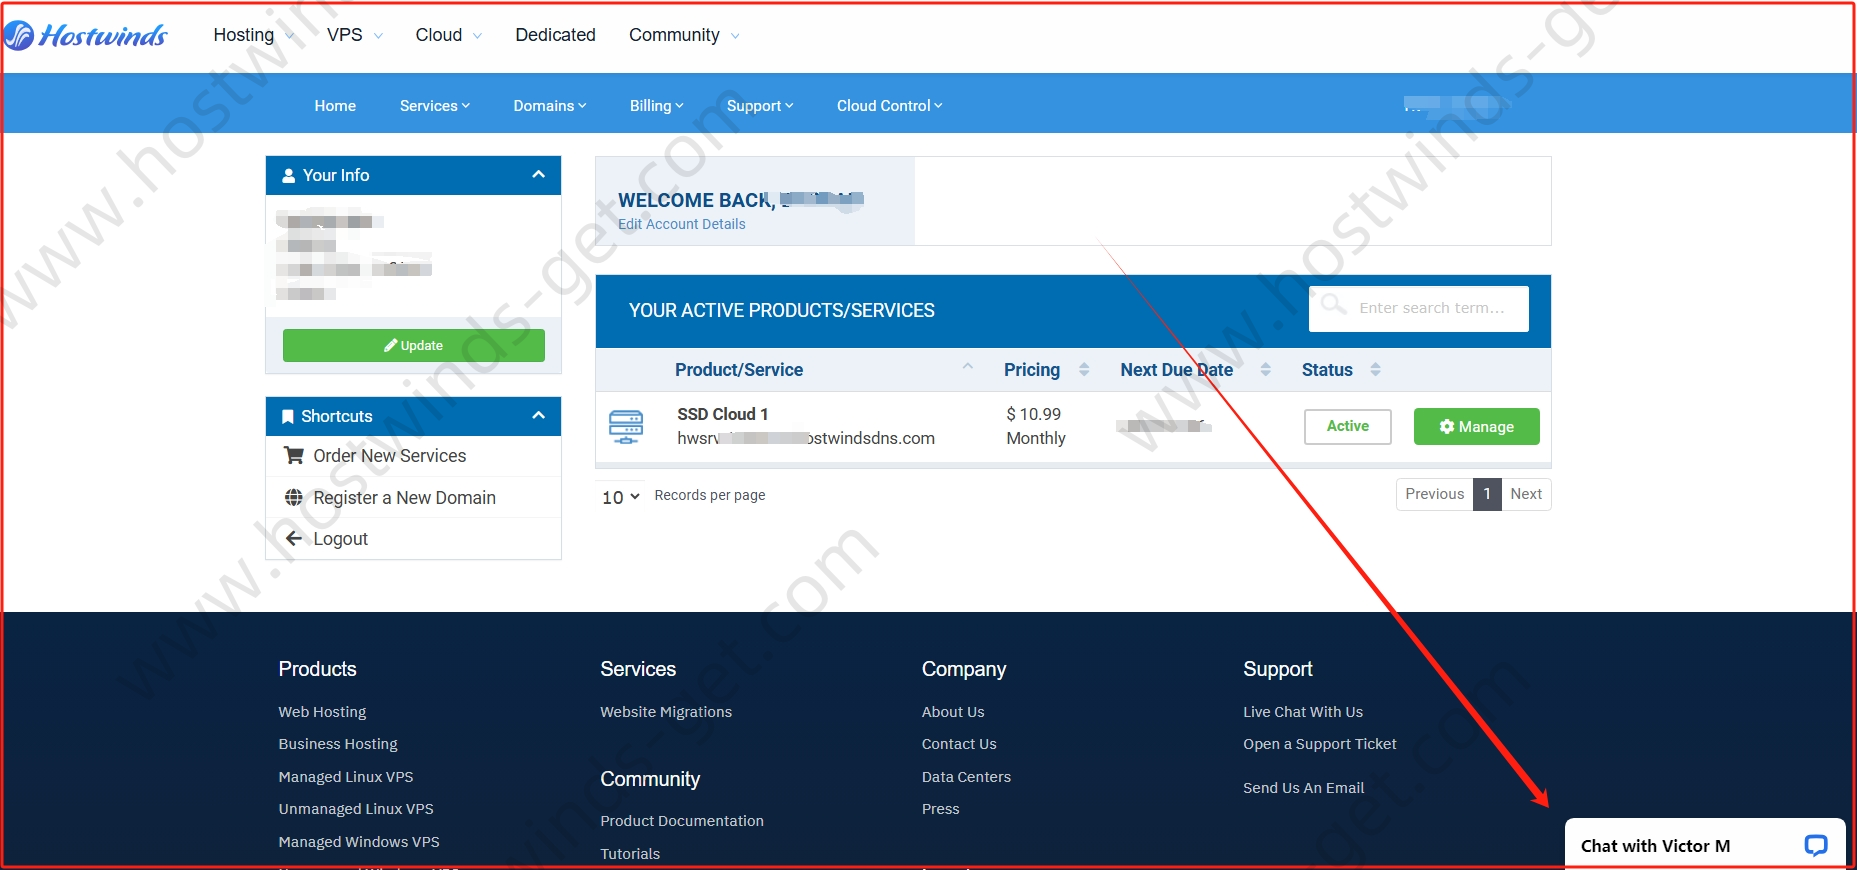Click the magnifier icon in the search box
Viewport: 1857px width, 870px height.
(1333, 304)
